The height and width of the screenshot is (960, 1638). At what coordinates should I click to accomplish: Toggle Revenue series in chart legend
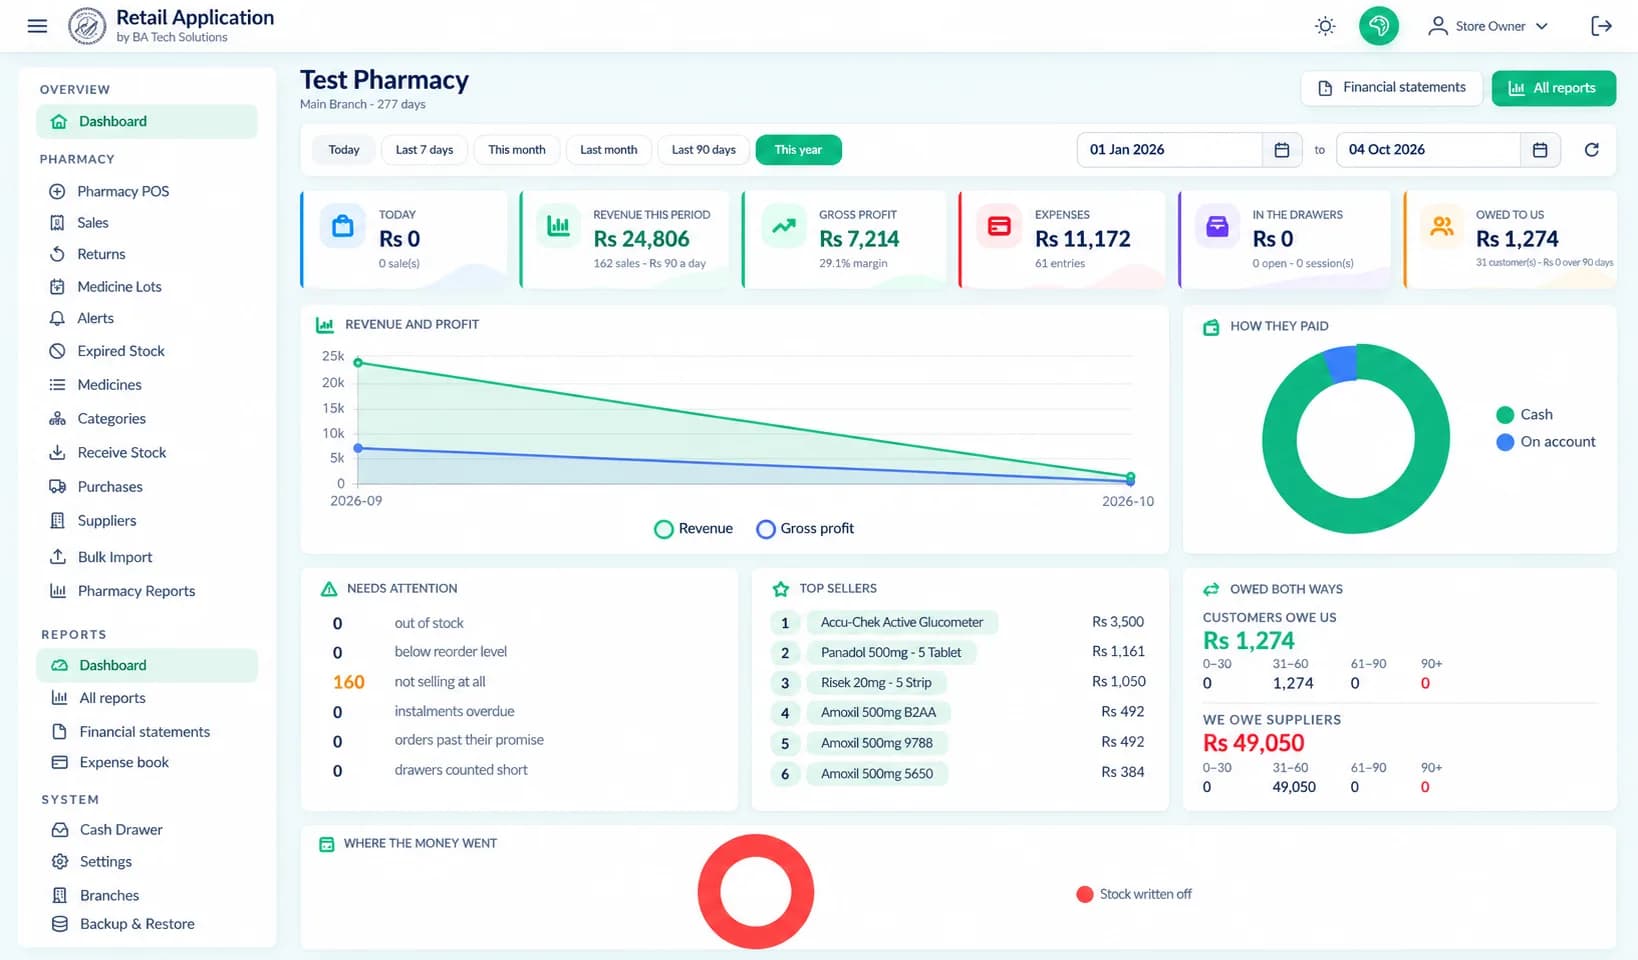(693, 529)
